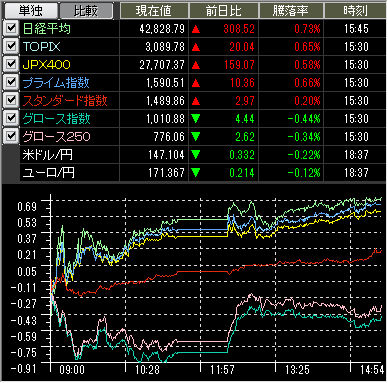Click the 日経平均 time 15:45
The height and width of the screenshot is (383, 388).
(356, 29)
